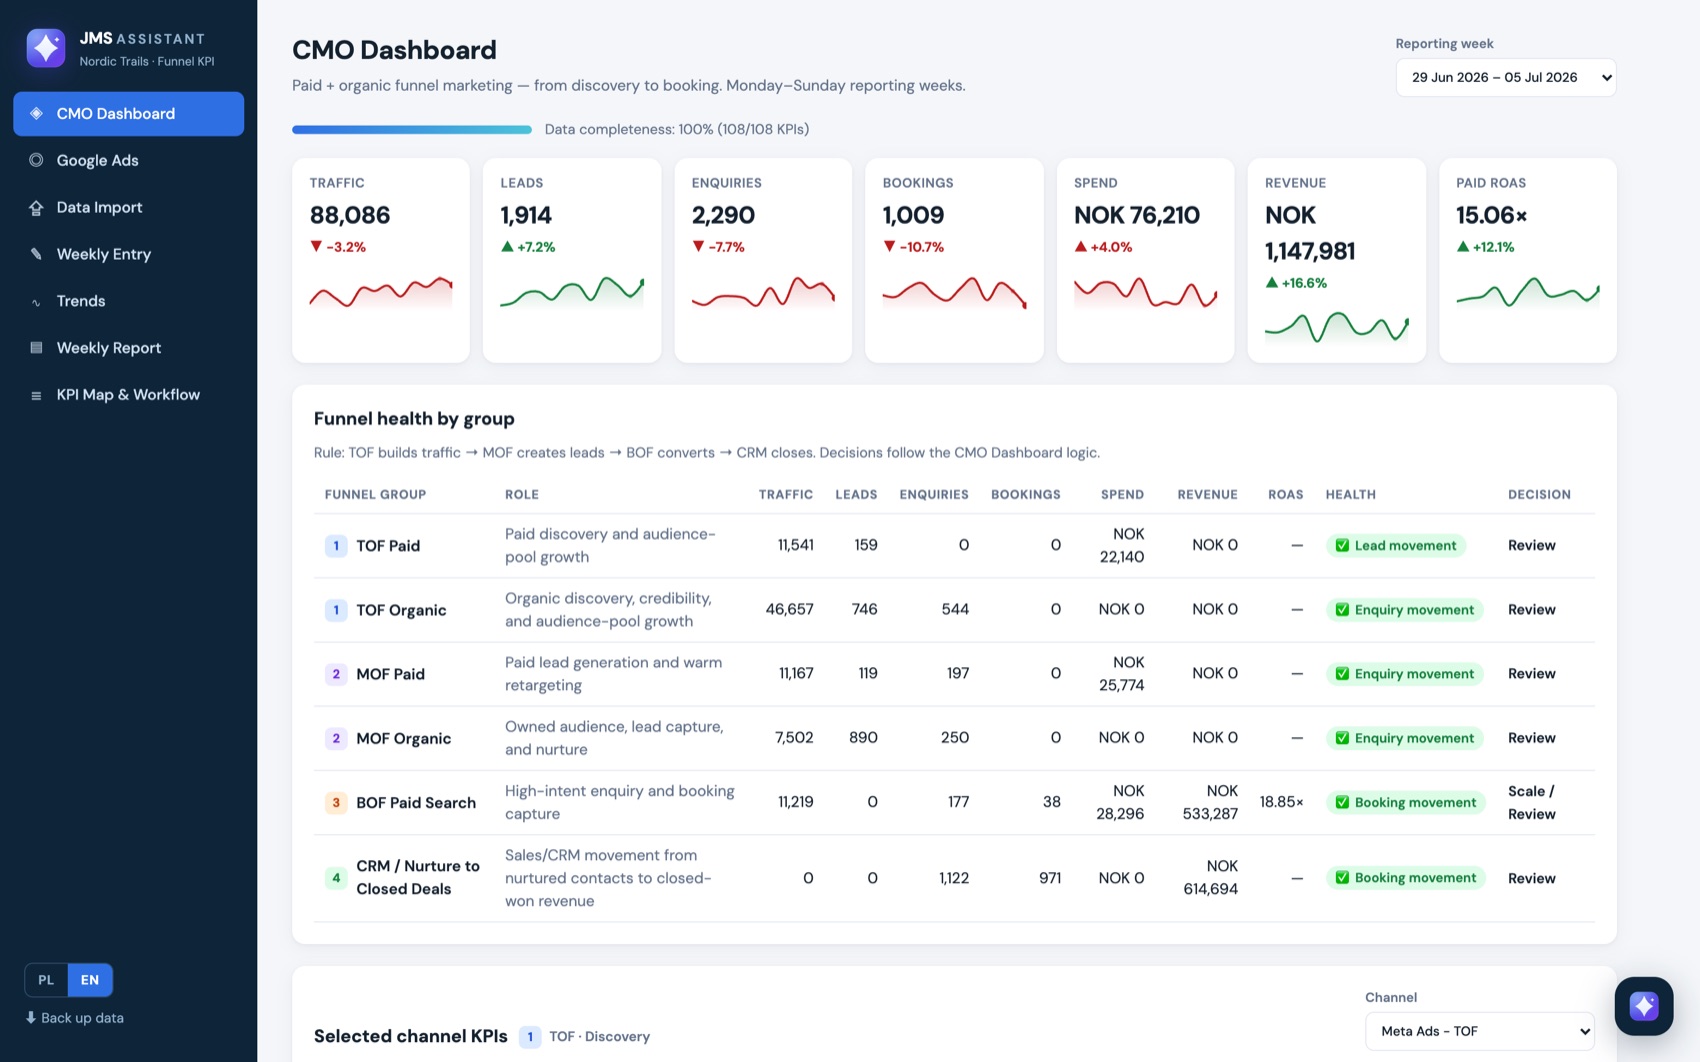Click Review decision for MOF Paid
1700x1062 pixels.
pos(1531,674)
